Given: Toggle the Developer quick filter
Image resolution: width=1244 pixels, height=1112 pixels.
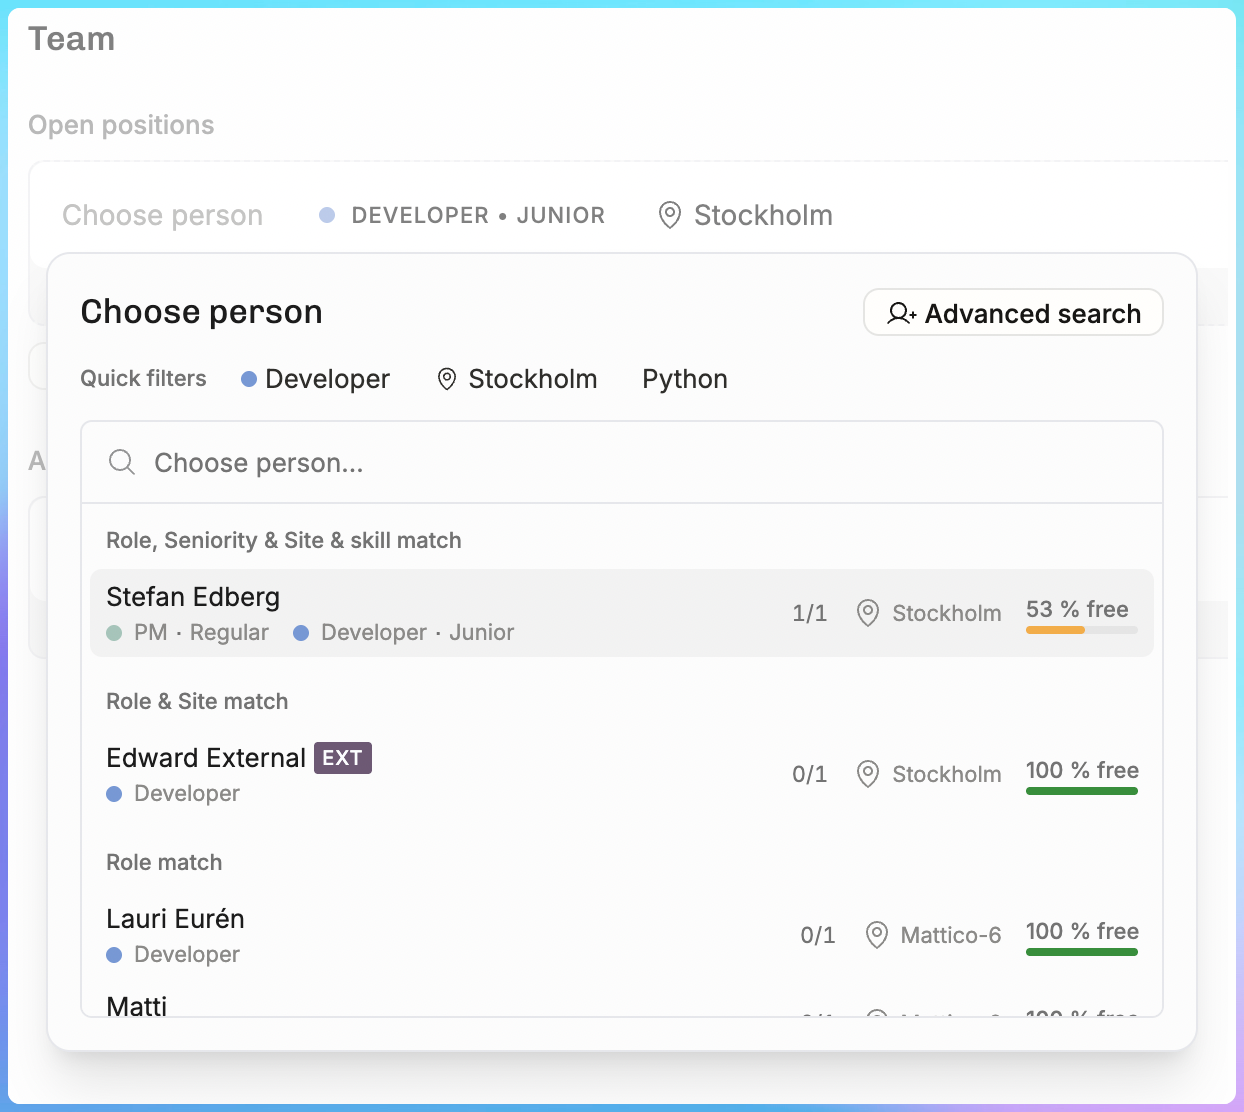Looking at the screenshot, I should click(x=316, y=379).
